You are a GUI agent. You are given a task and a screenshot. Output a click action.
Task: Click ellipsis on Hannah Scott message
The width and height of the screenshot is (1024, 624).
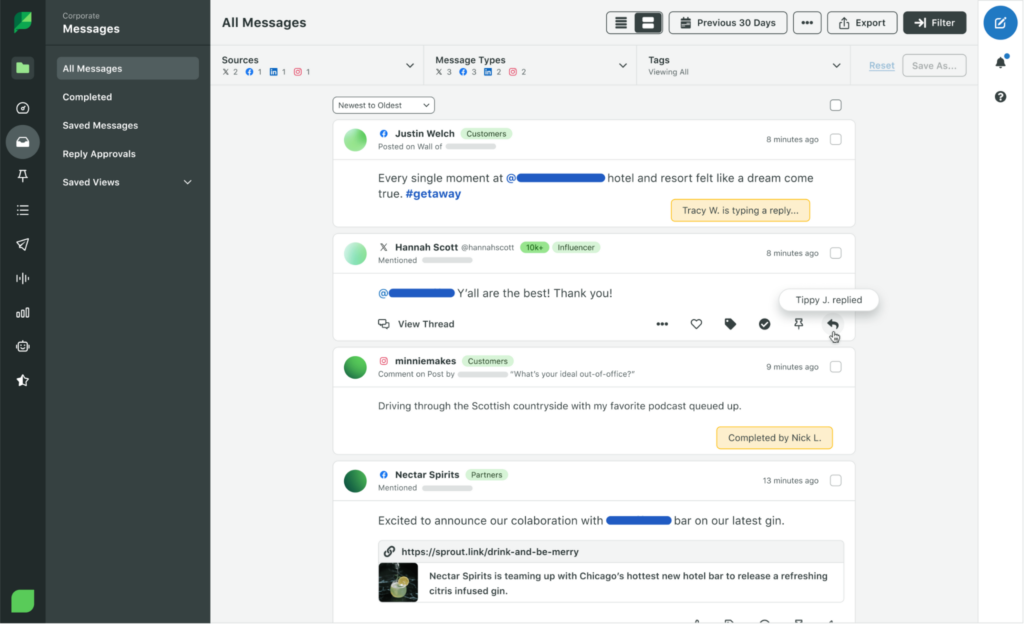pos(662,324)
